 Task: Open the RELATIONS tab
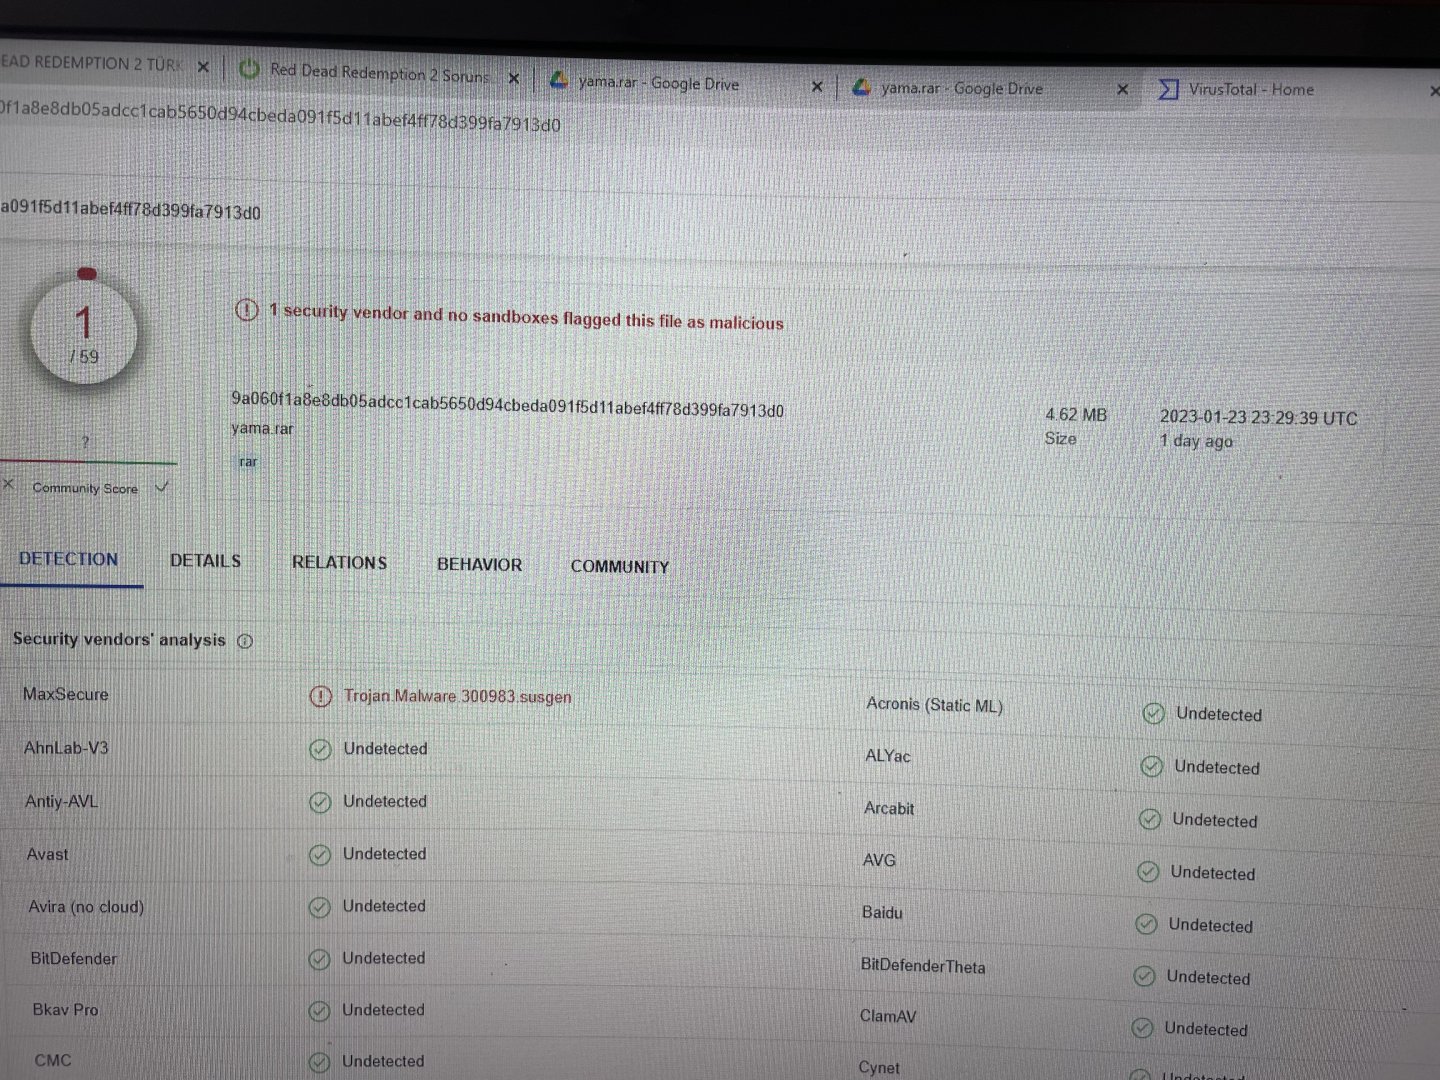coord(339,562)
